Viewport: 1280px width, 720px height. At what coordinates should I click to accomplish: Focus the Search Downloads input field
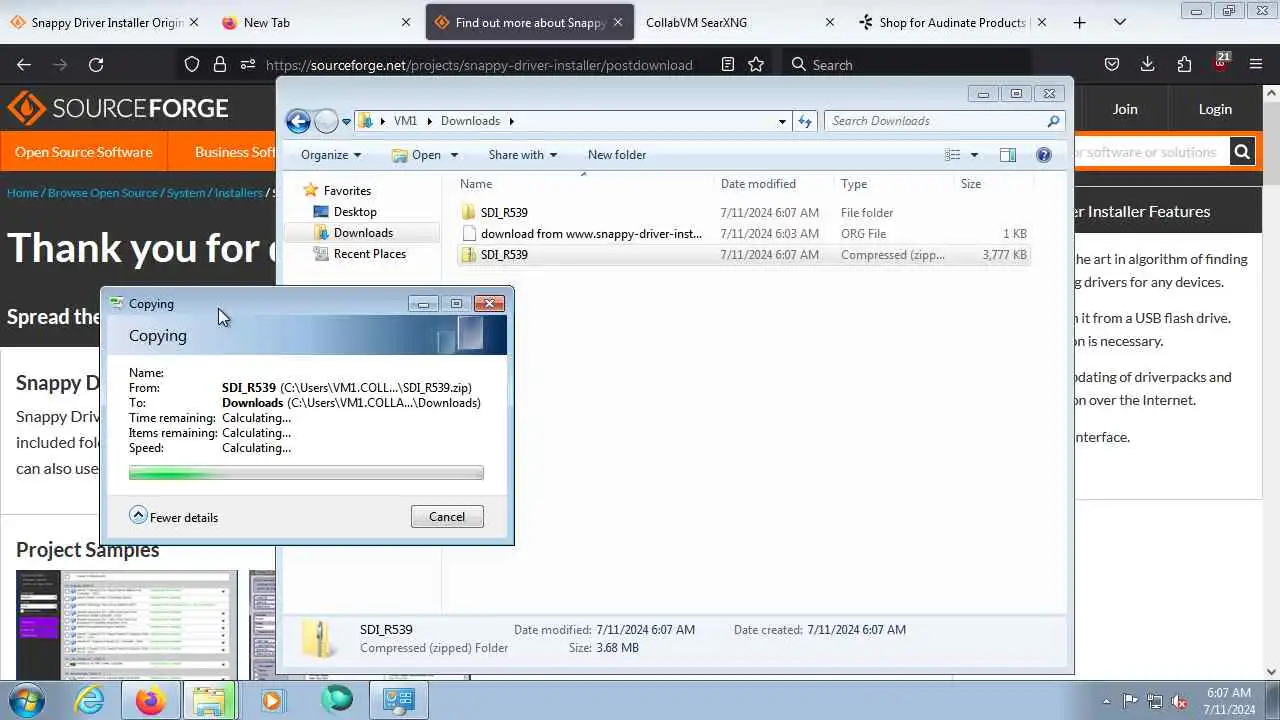tap(944, 121)
